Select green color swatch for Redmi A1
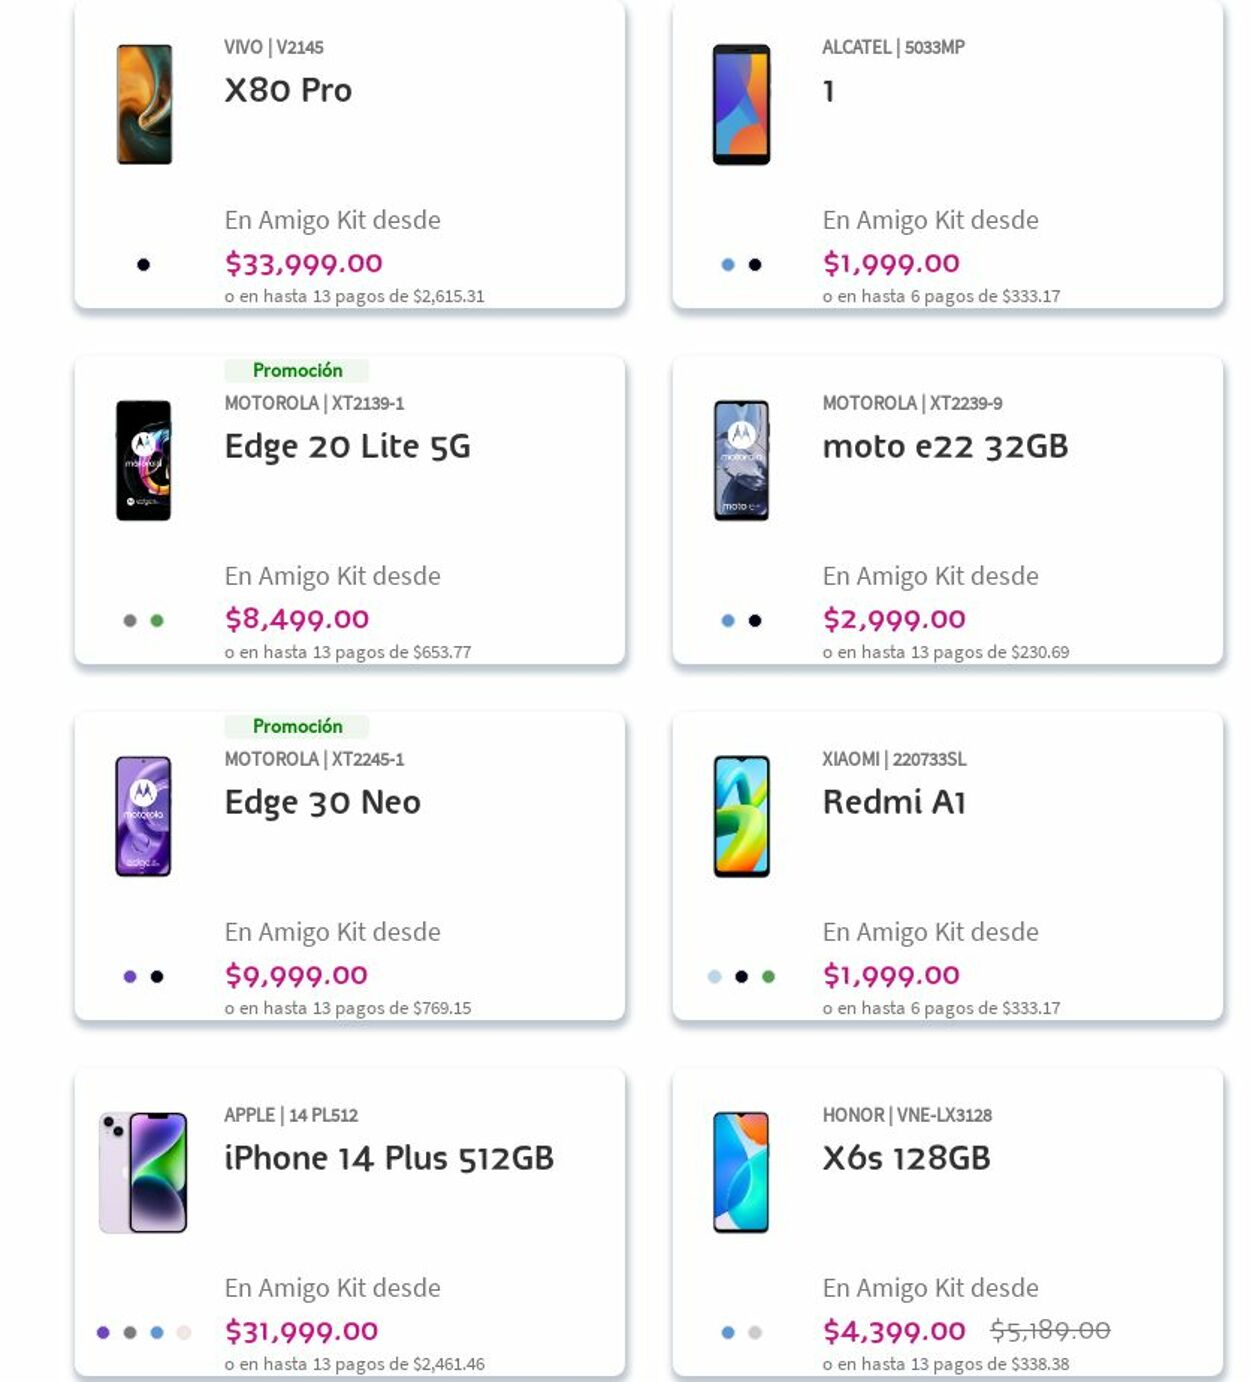Viewport: 1250px width, 1382px height. 768,977
